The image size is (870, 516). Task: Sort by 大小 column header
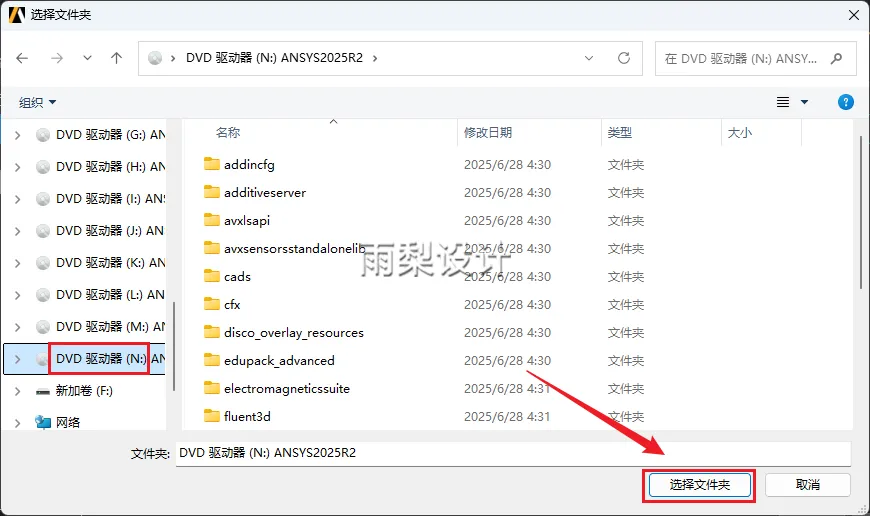pos(739,133)
